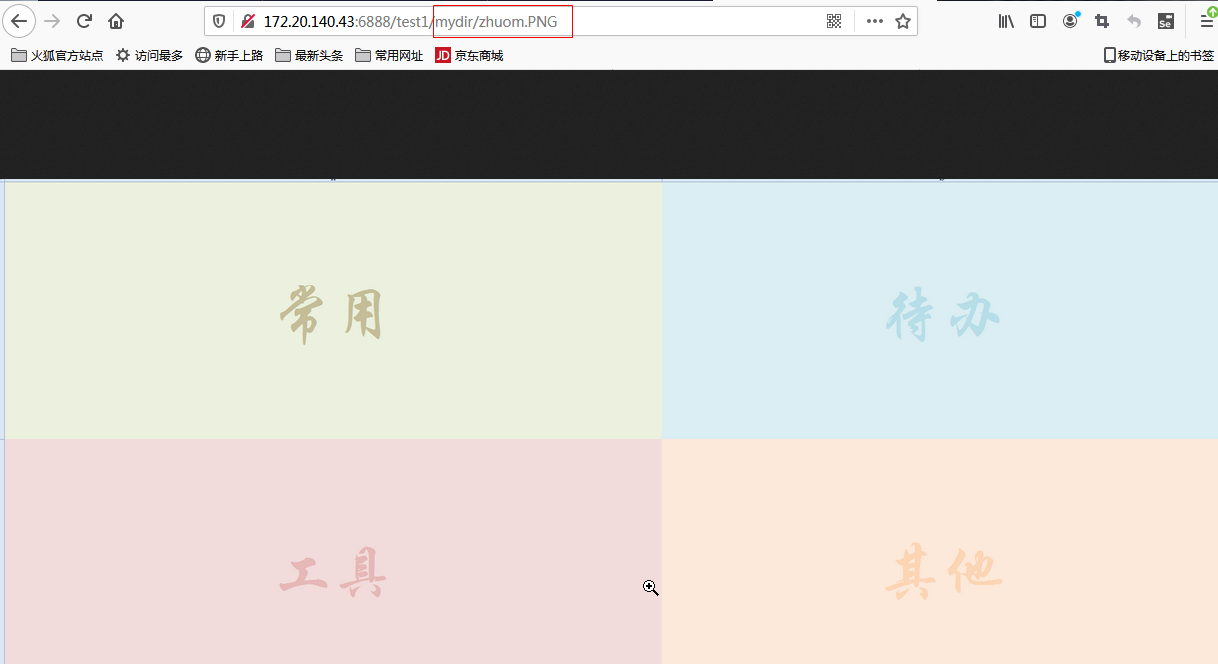The width and height of the screenshot is (1218, 664).
Task: Take a screenshot with the crop icon
Action: 1102,21
